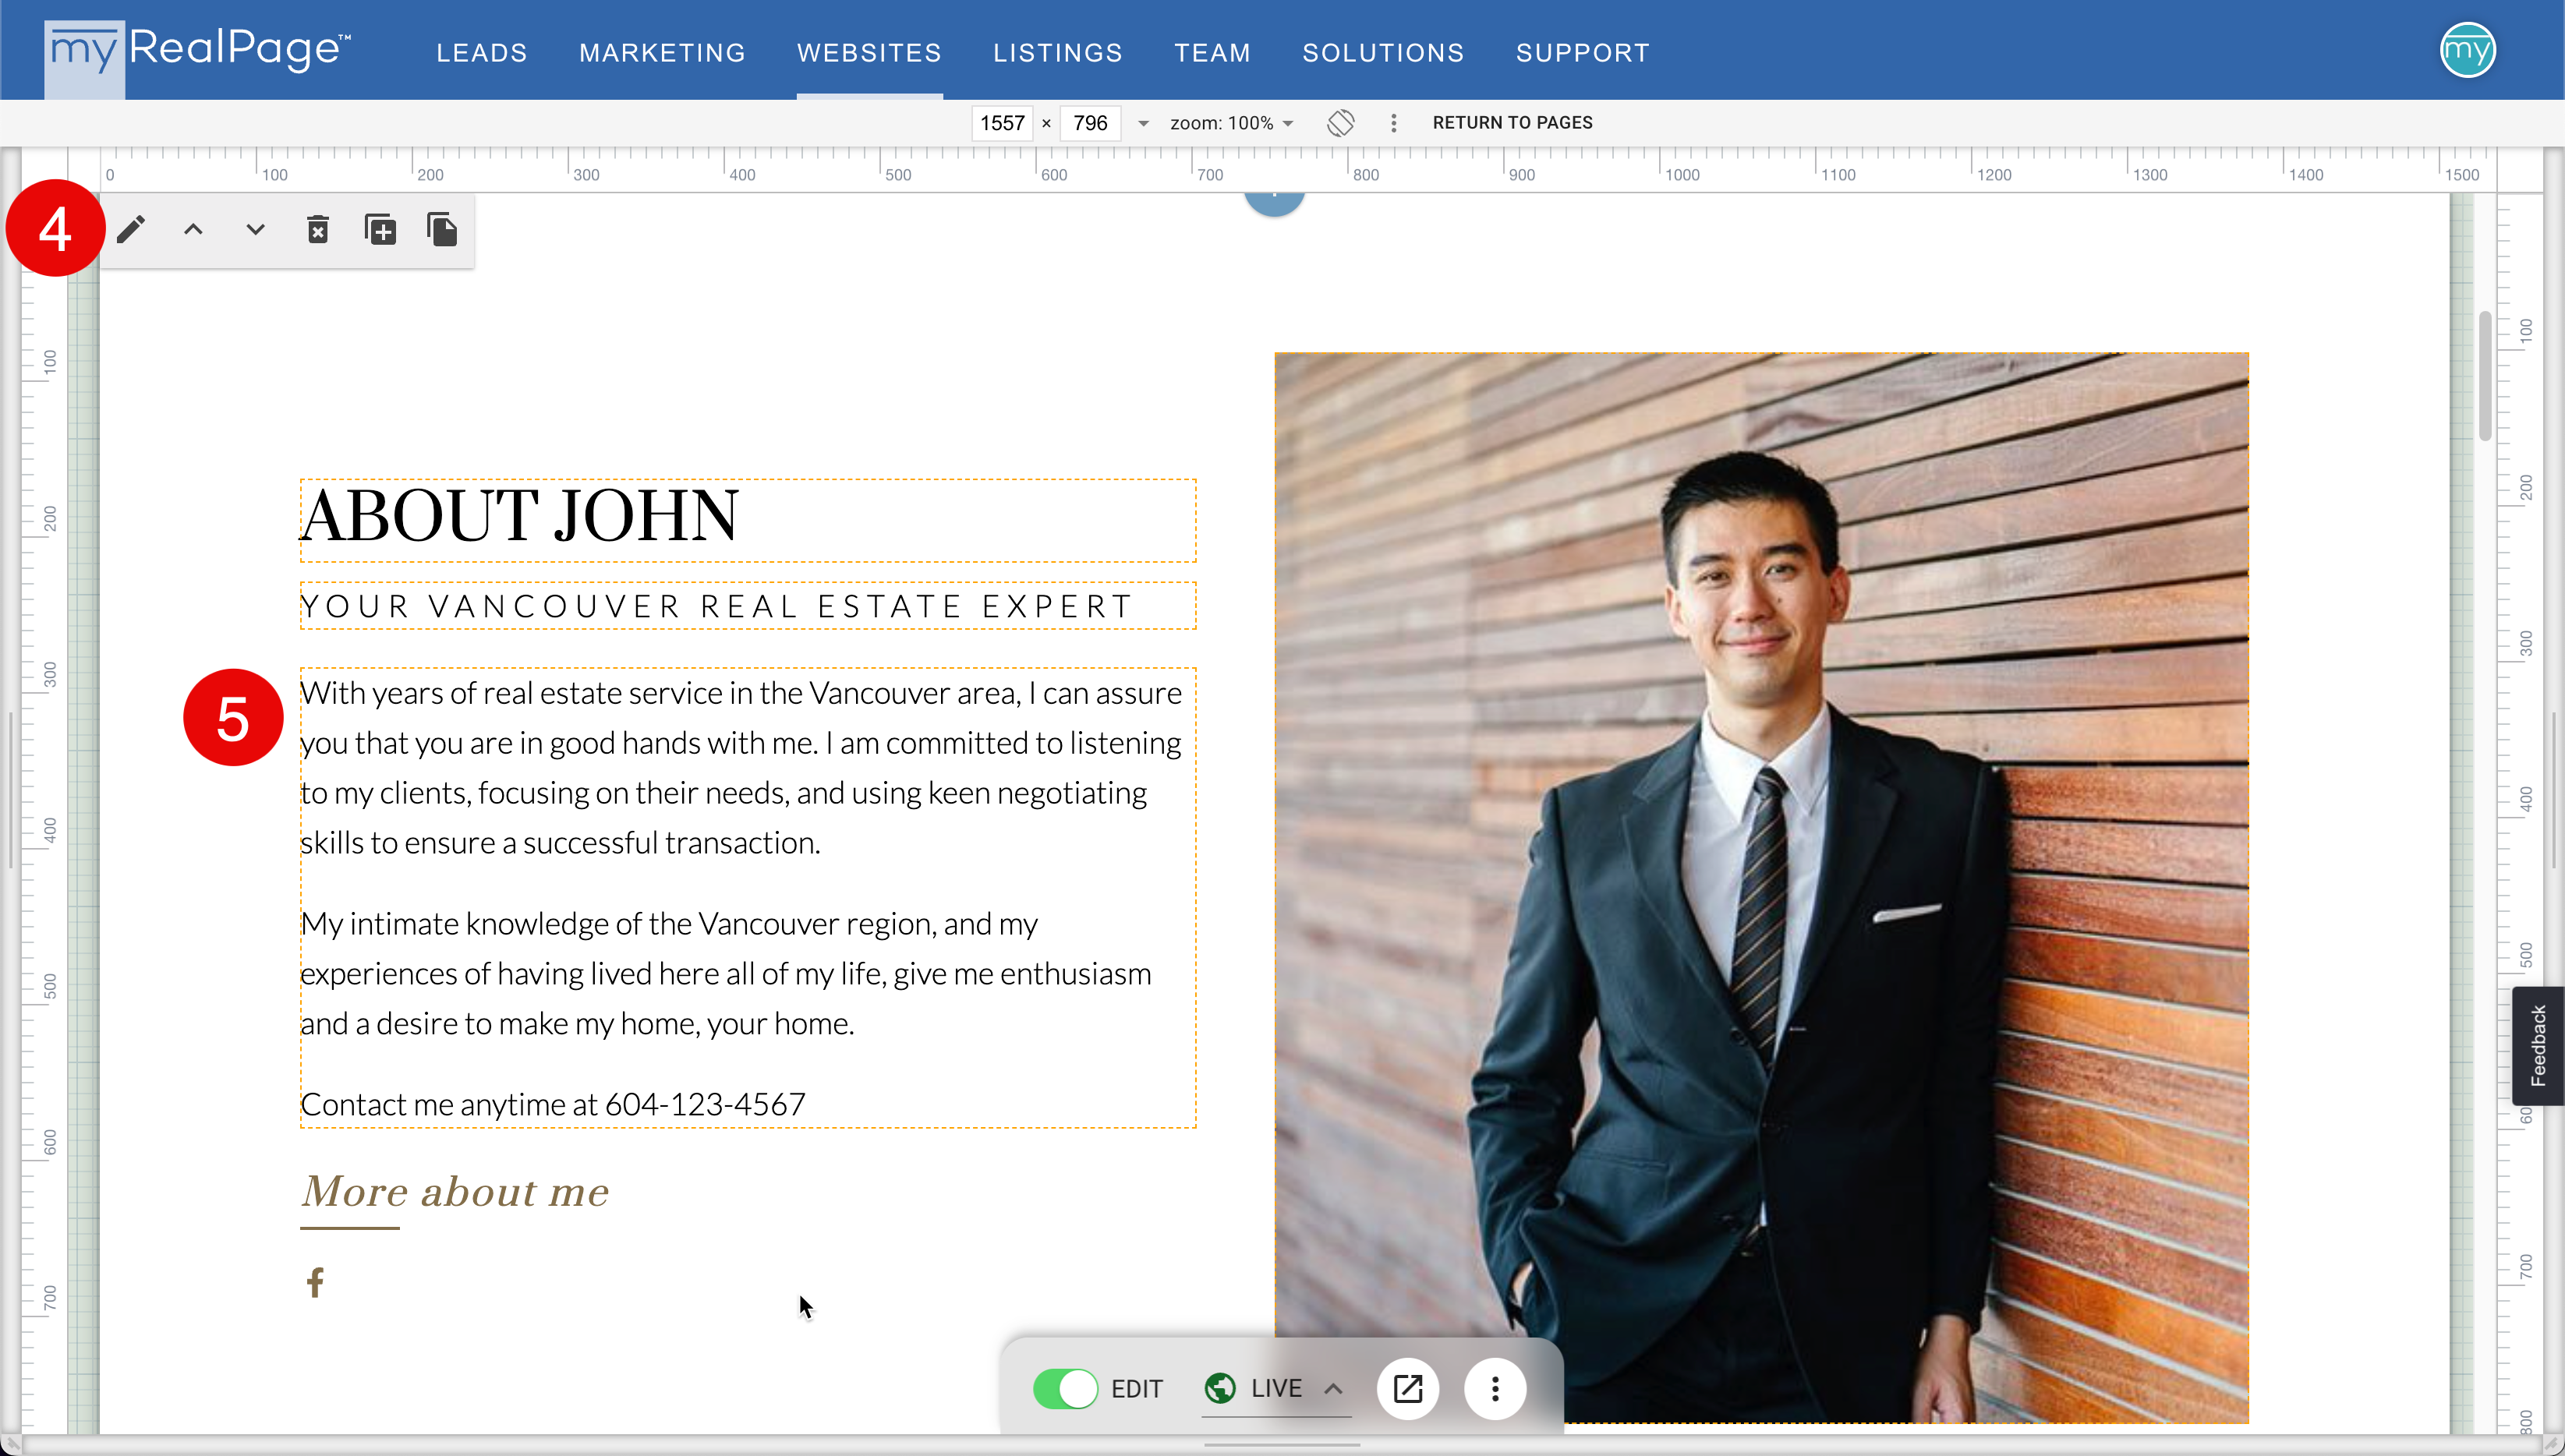The image size is (2565, 1456).
Task: Select the YOUR VANCOUVER REAL ESTATE EXPERT subtitle
Action: (748, 606)
